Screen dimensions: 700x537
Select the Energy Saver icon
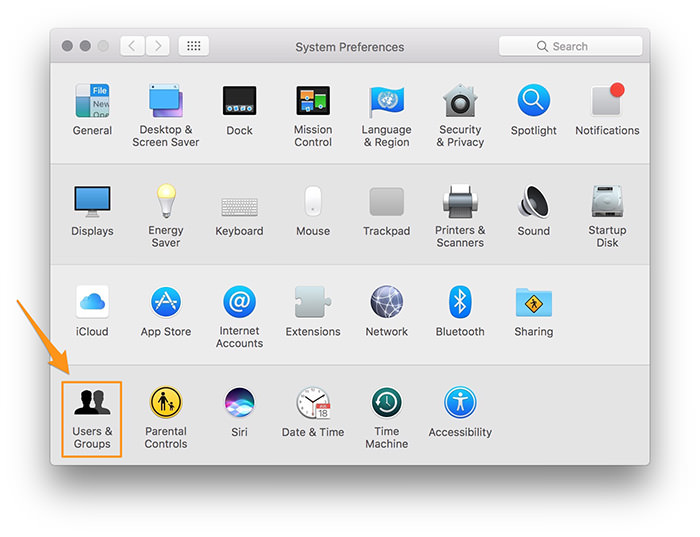pyautogui.click(x=166, y=202)
